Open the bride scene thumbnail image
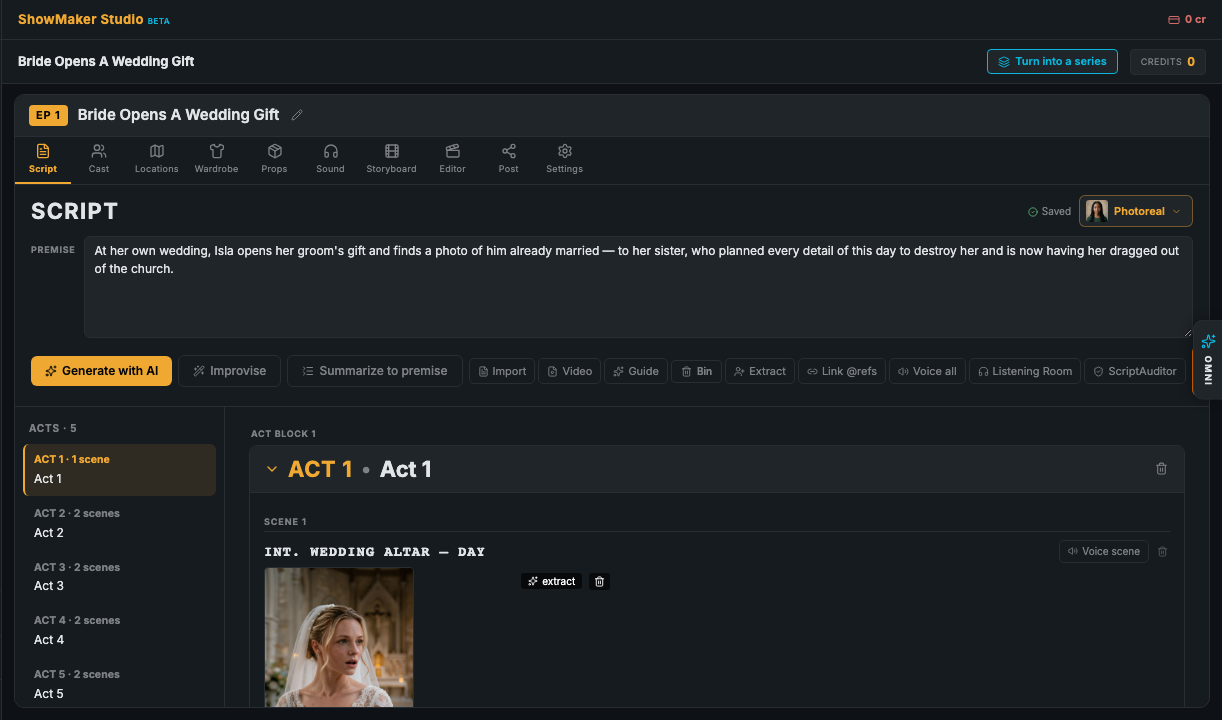Image resolution: width=1222 pixels, height=720 pixels. click(339, 637)
